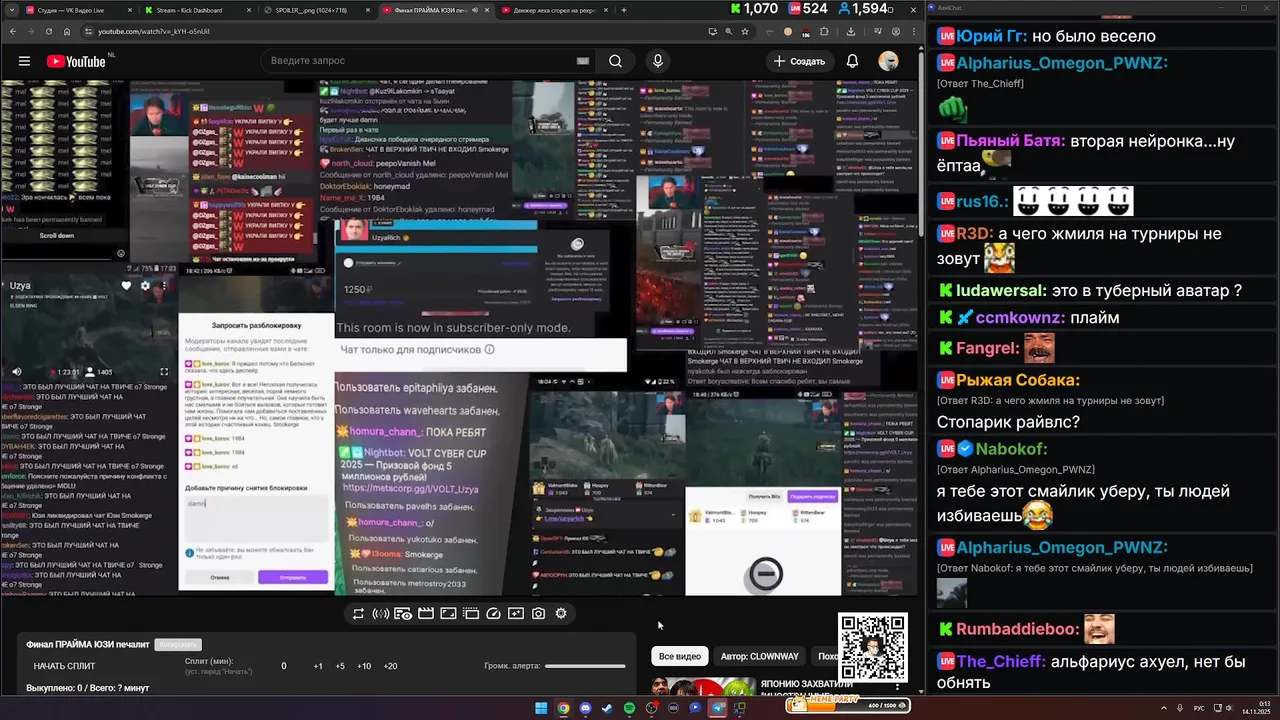Take a screenshot with the camera icon
1280x720 pixels.
pyautogui.click(x=538, y=614)
